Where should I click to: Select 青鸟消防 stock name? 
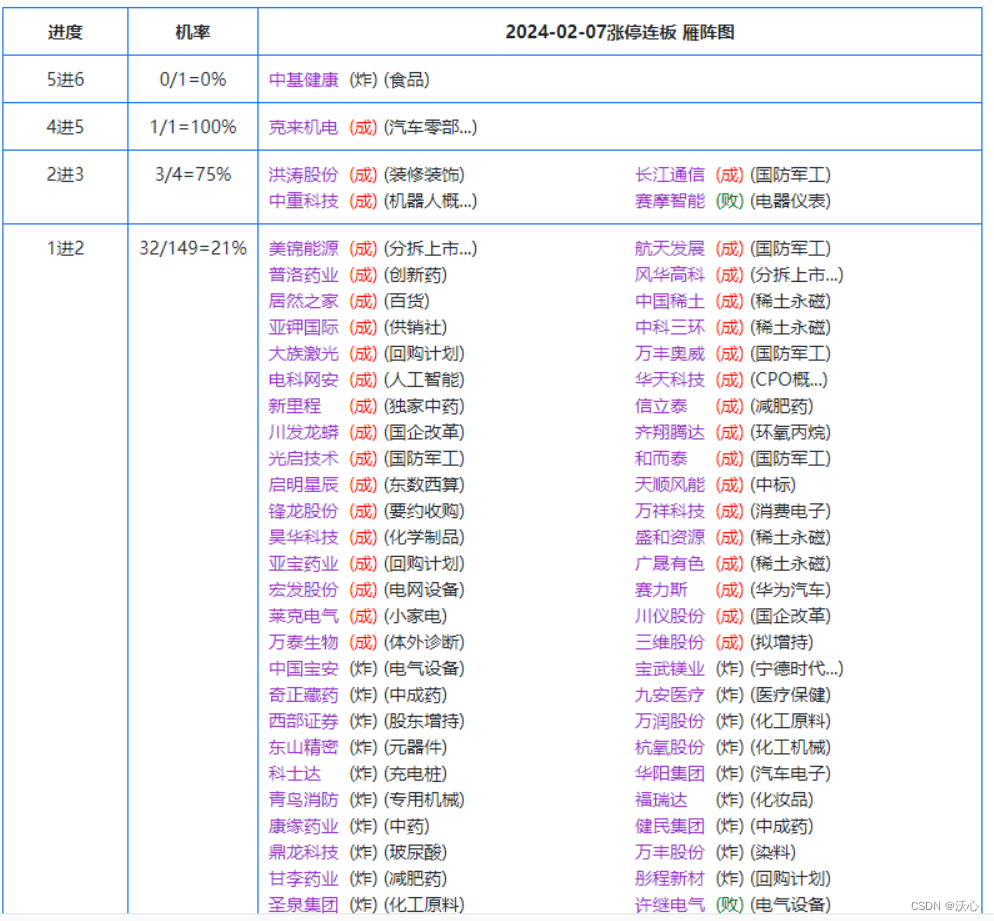point(304,800)
